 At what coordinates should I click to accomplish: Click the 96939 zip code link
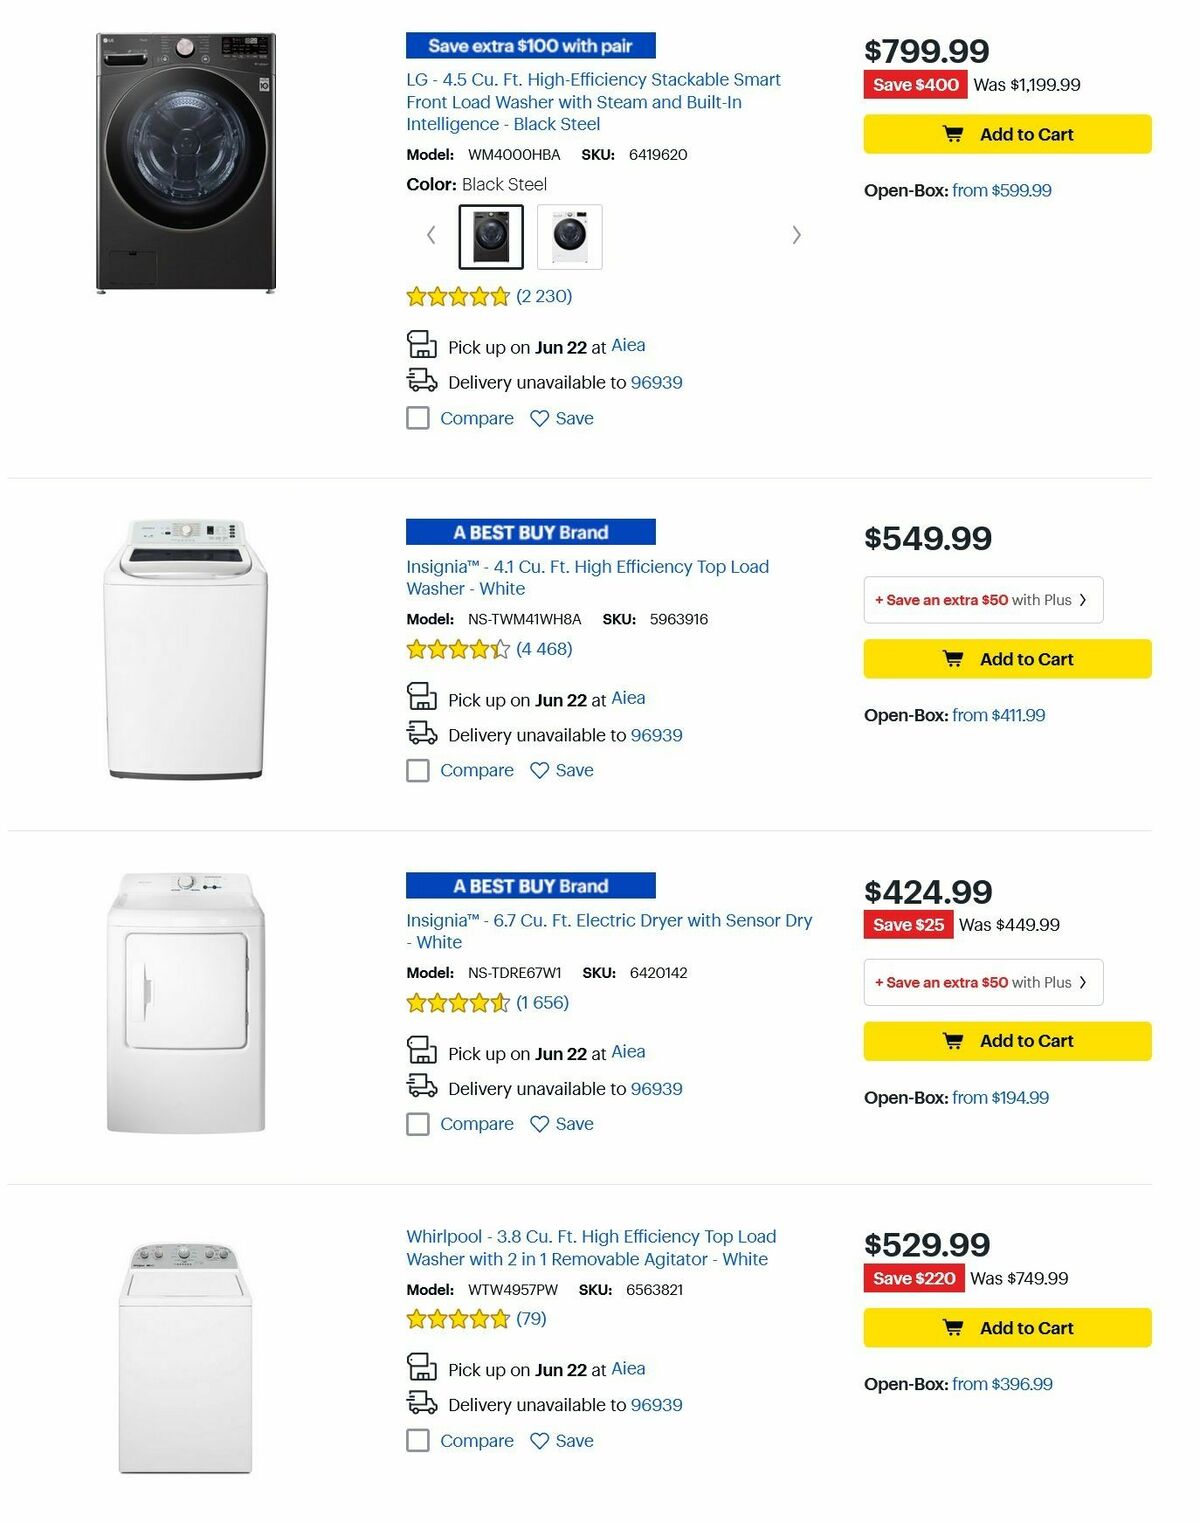[656, 382]
